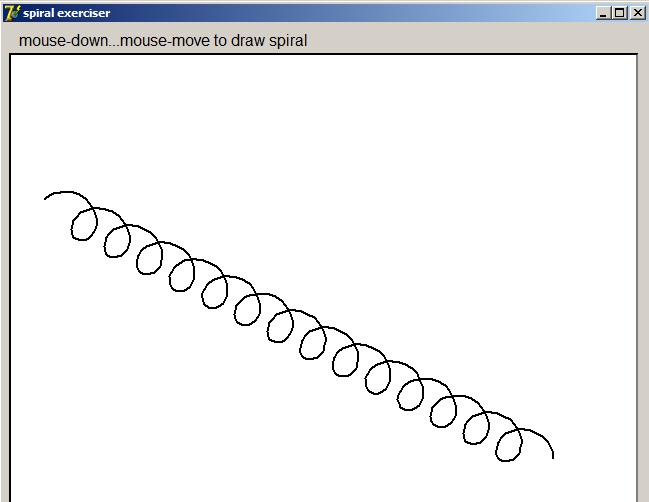Click the Tk feather icon in title bar
Viewport: 649px width, 502px height.
[11, 13]
